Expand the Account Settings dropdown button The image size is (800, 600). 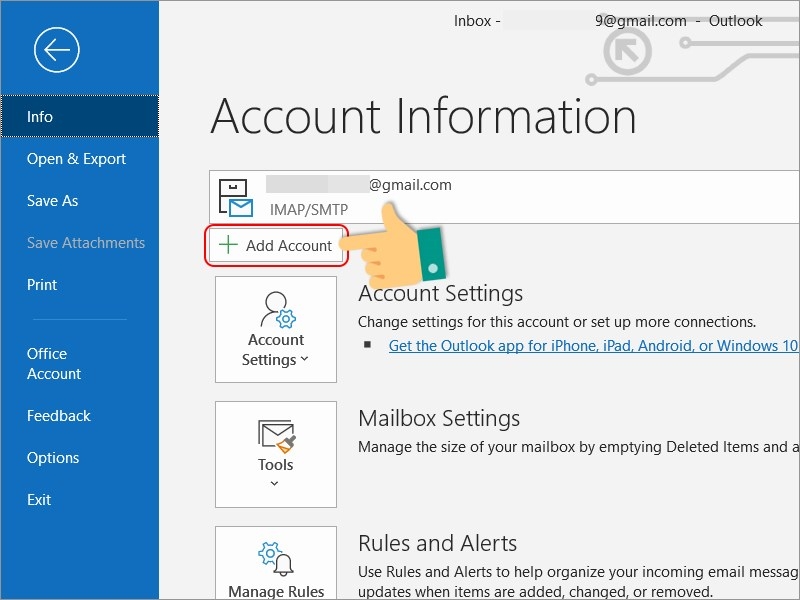(276, 329)
